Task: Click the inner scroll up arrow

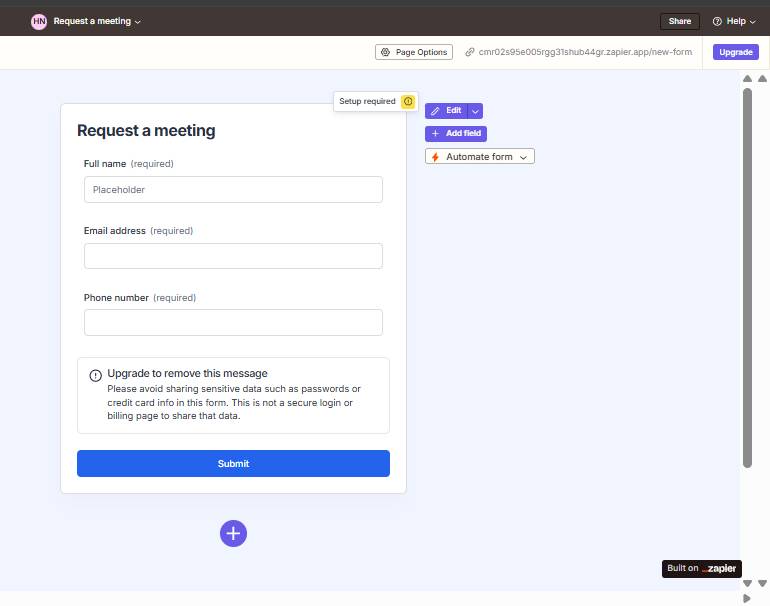Action: 747,79
